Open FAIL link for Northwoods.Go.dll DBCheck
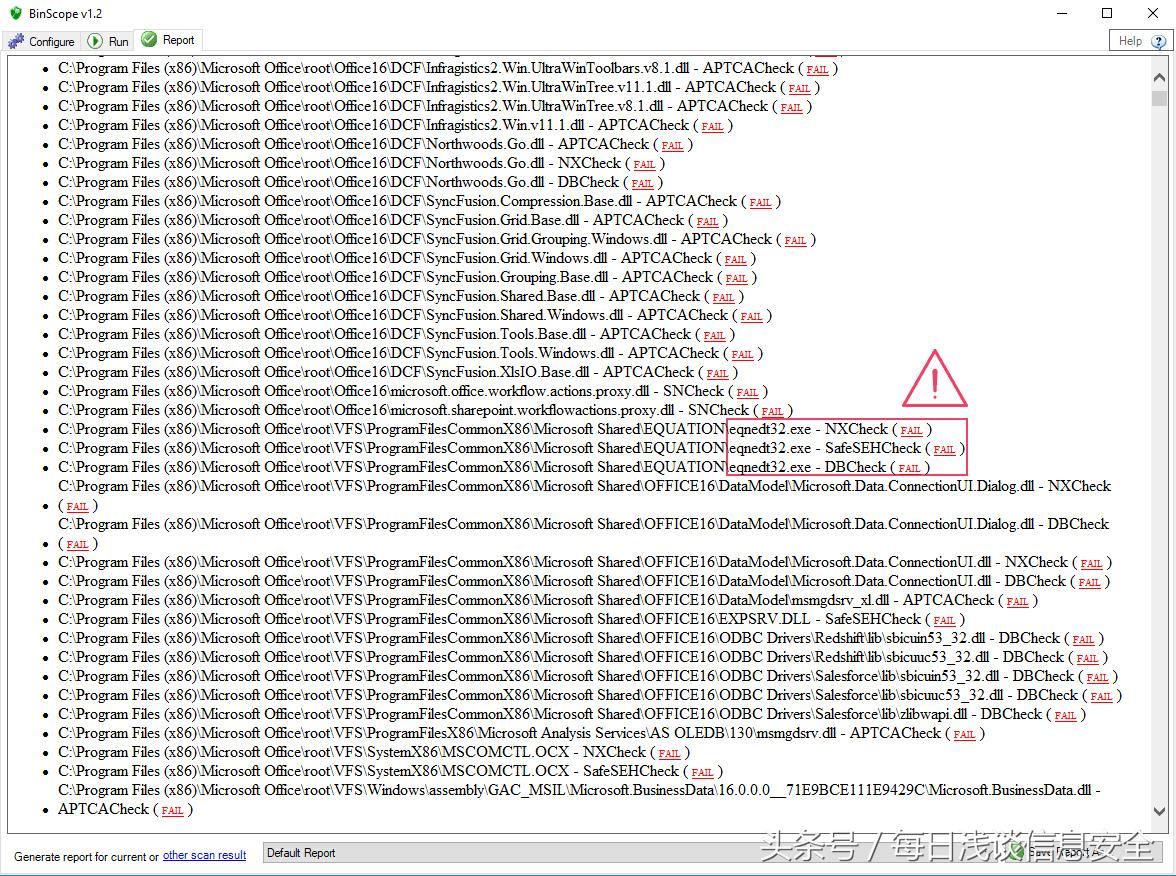 coord(642,184)
